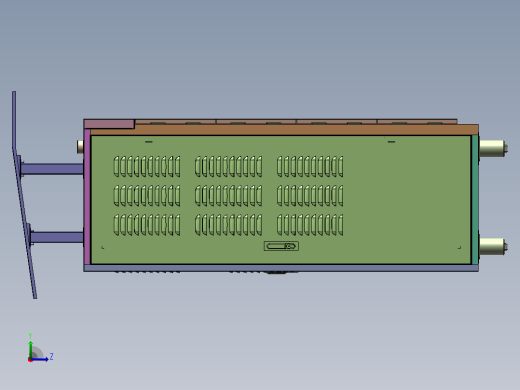Select the top-right louver vent group

pos(310,166)
